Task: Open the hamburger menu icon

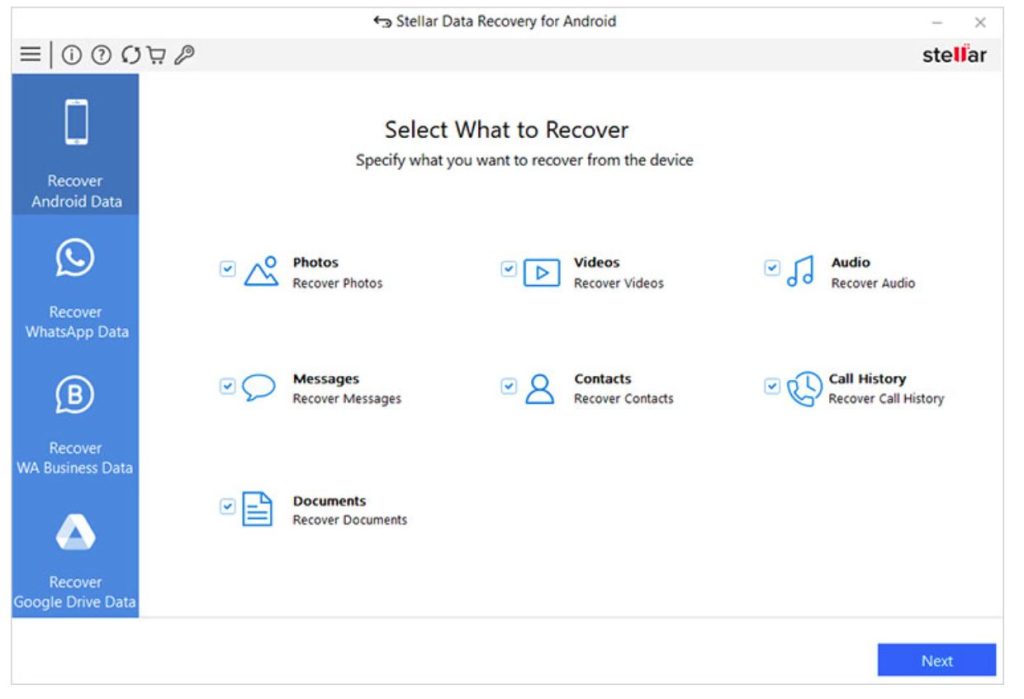Action: 30,55
